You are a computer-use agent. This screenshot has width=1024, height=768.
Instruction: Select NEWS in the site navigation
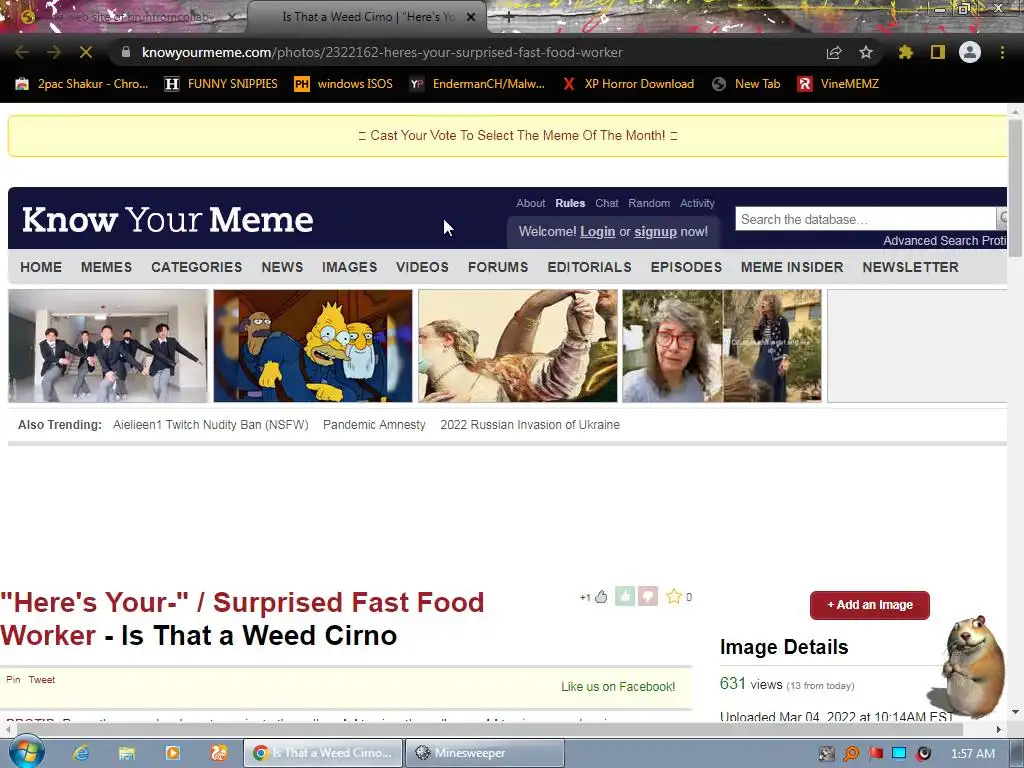point(282,267)
